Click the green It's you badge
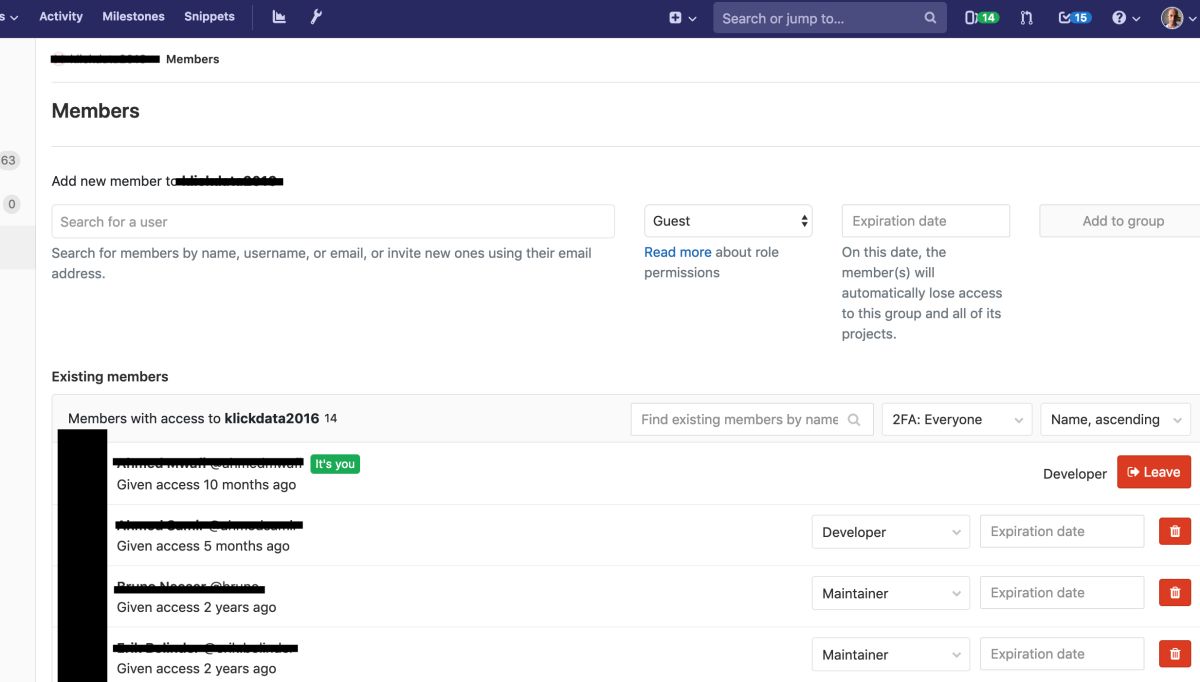This screenshot has height=682, width=1200. click(x=335, y=464)
